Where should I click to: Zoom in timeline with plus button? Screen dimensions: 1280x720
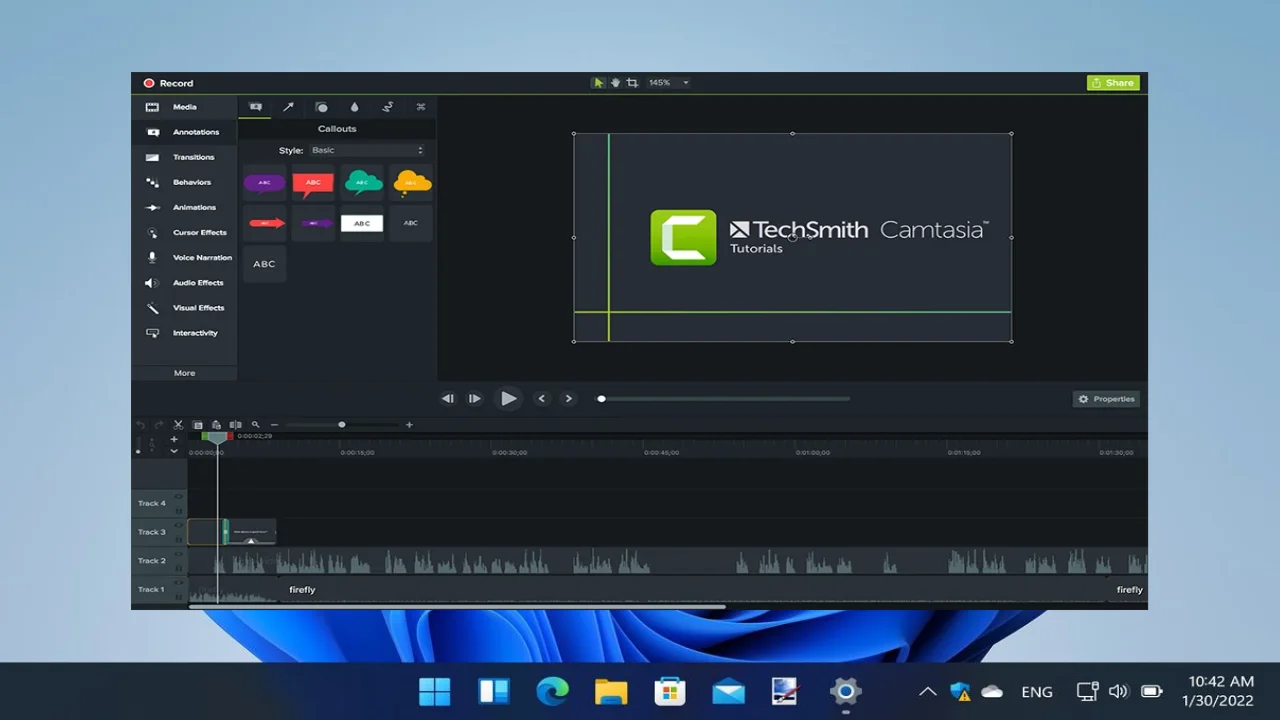409,425
